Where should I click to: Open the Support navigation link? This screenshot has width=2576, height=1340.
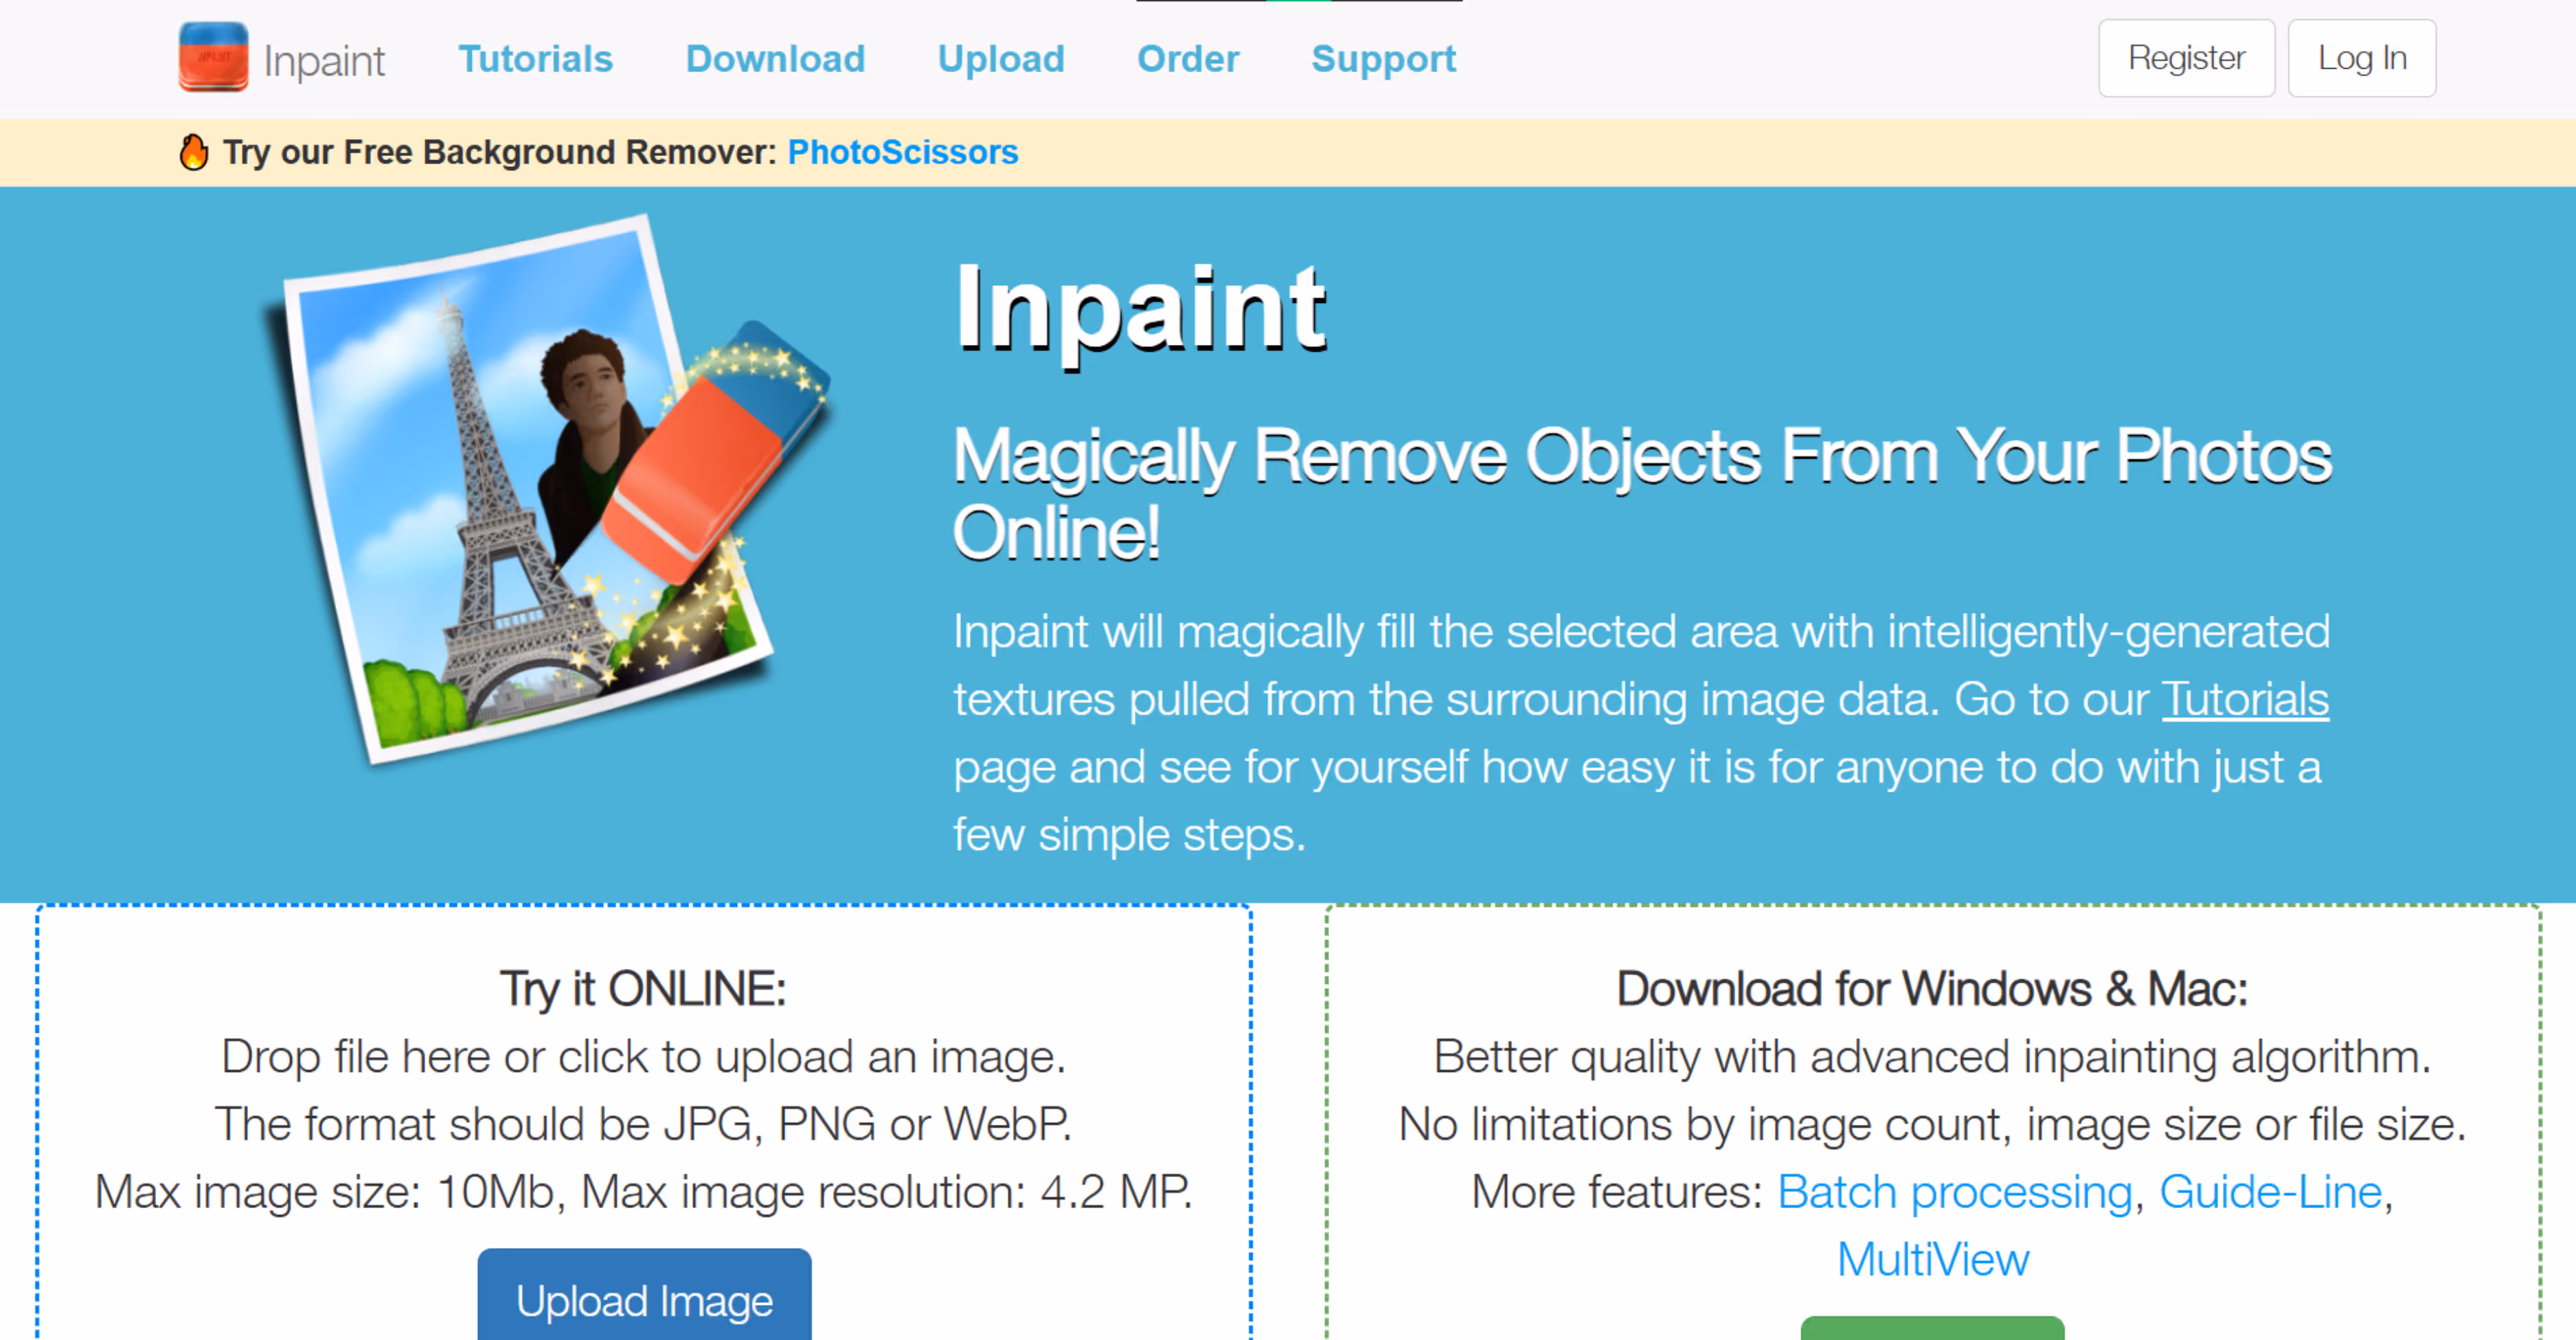pos(1383,59)
